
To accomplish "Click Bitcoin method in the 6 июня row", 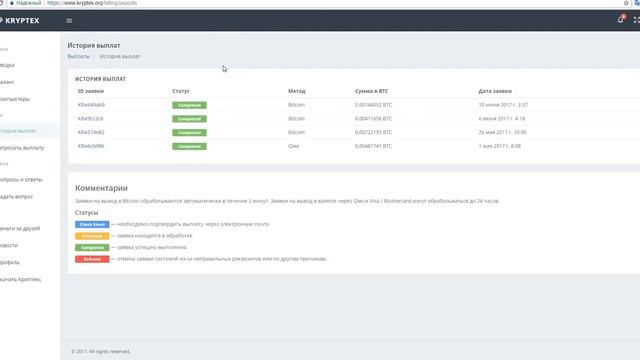I will pyautogui.click(x=296, y=118).
